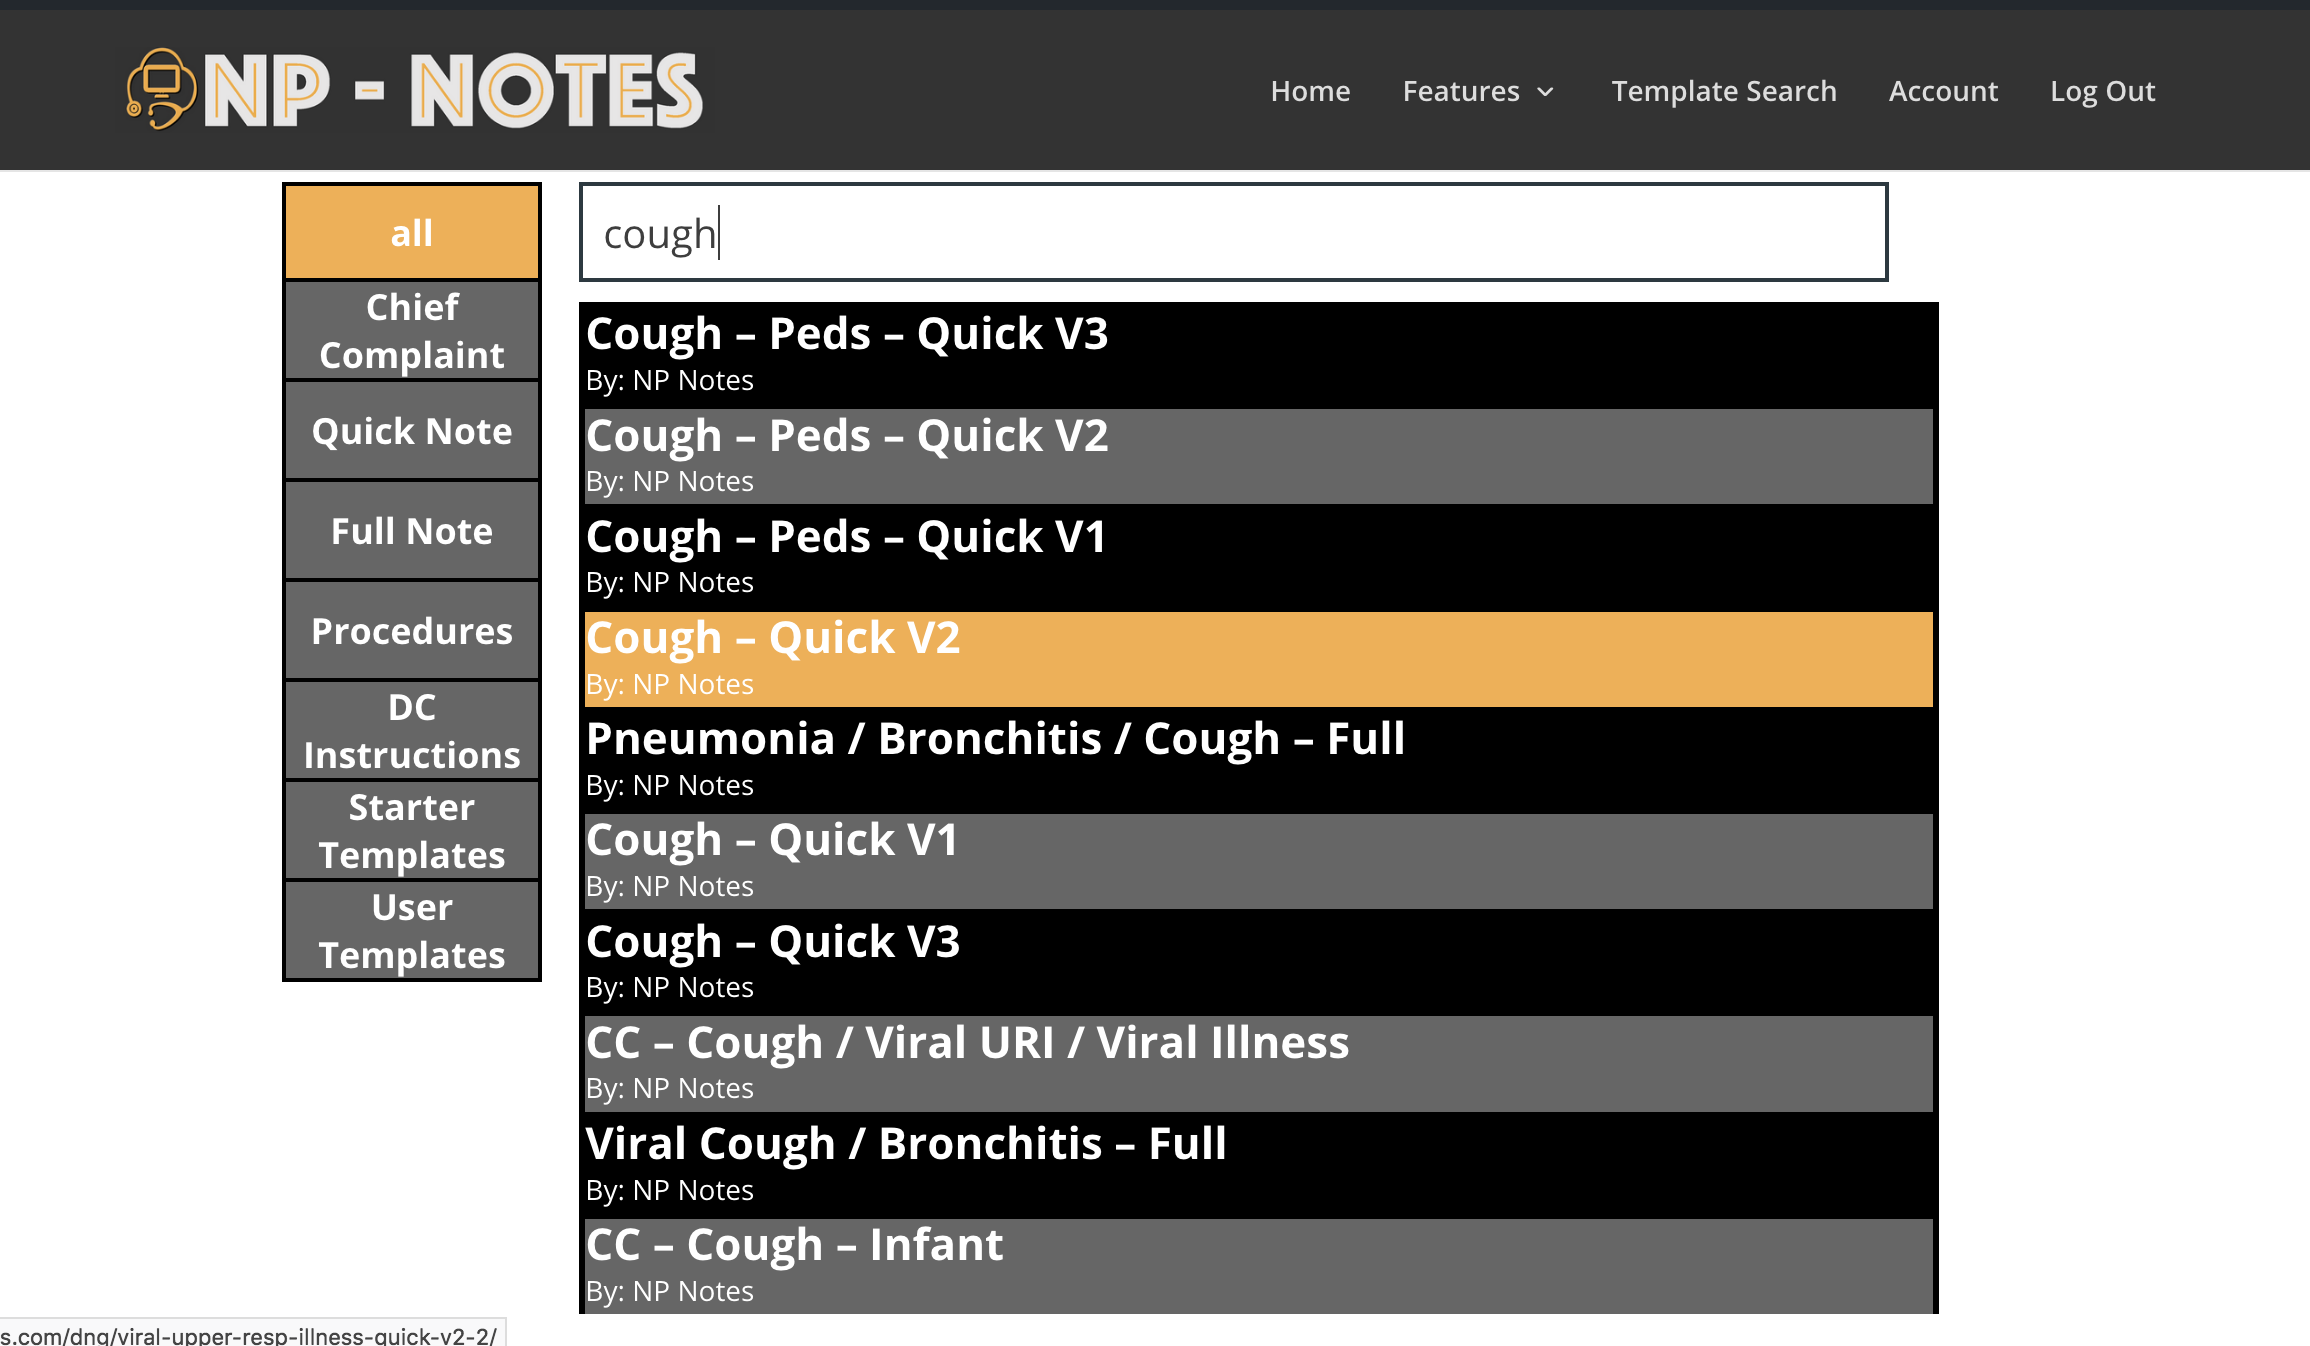
Task: Click the NP-Notes stethoscope logo icon
Action: tap(160, 89)
